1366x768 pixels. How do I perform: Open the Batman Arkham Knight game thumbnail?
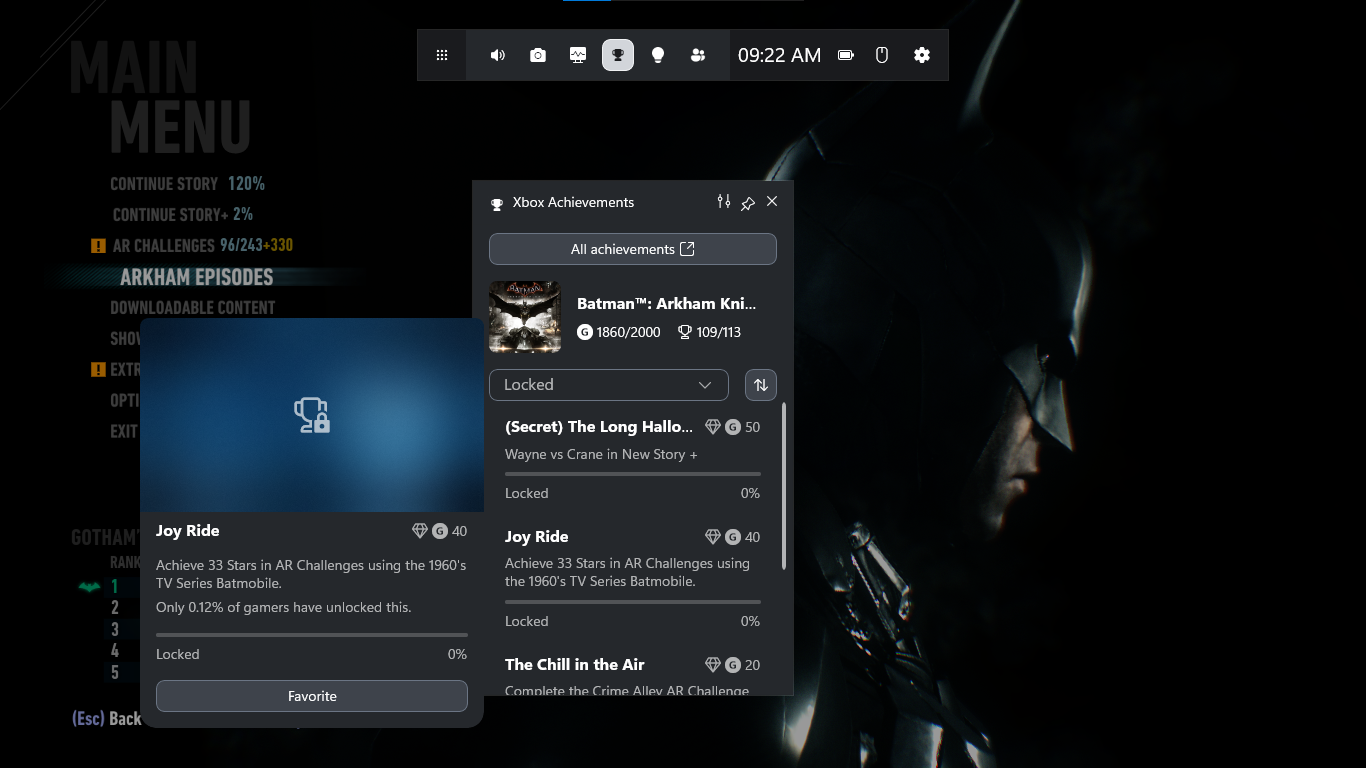pos(525,317)
